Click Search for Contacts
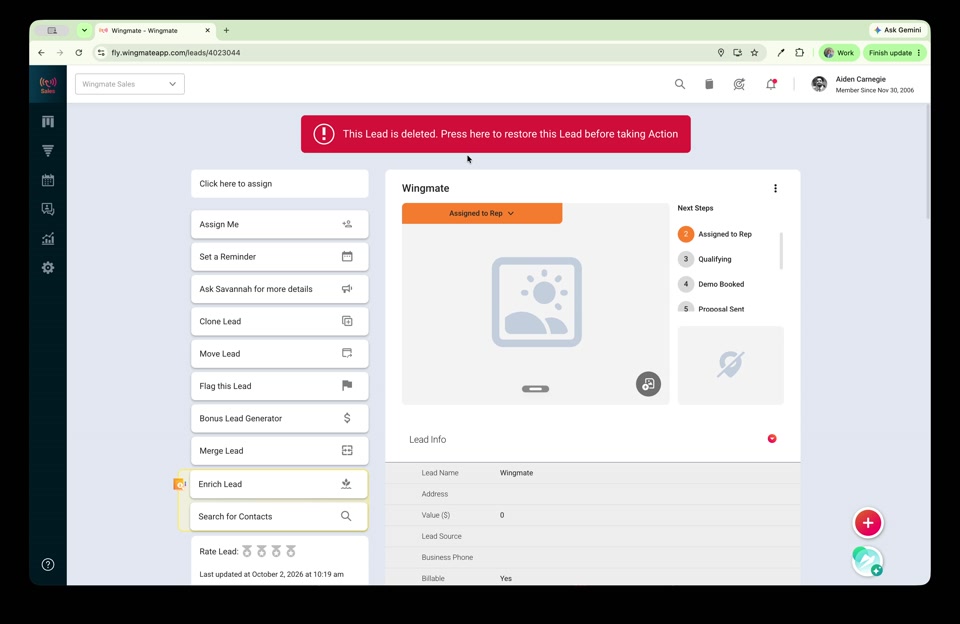The image size is (960, 624). [279, 516]
